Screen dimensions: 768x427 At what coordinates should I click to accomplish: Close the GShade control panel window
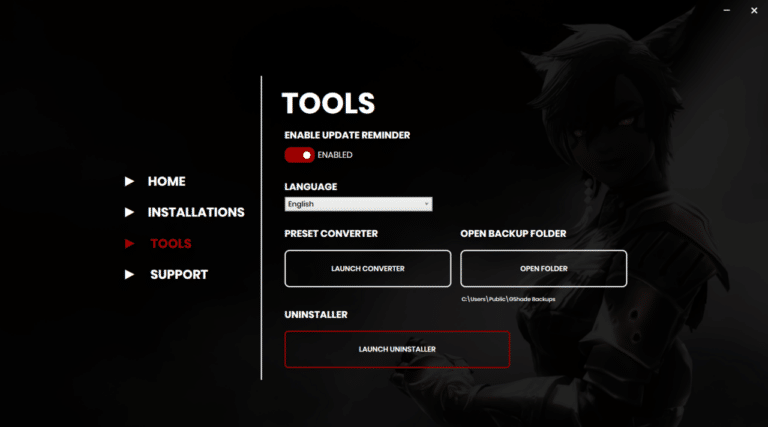(x=753, y=10)
